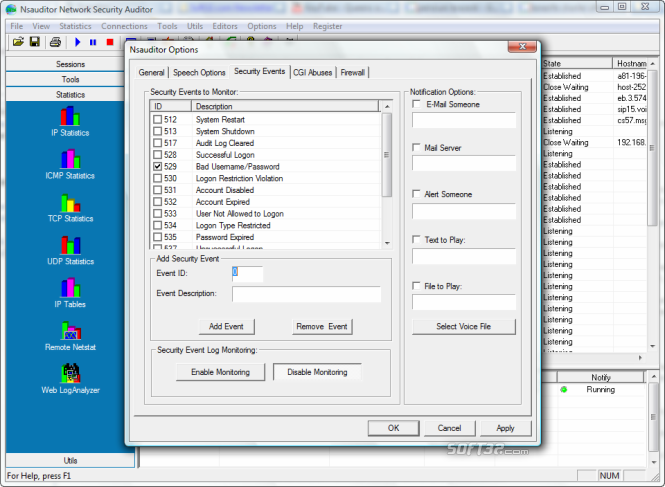Viewport: 665px width, 487px height.
Task: Select the Account Expired event row
Action: click(x=265, y=202)
